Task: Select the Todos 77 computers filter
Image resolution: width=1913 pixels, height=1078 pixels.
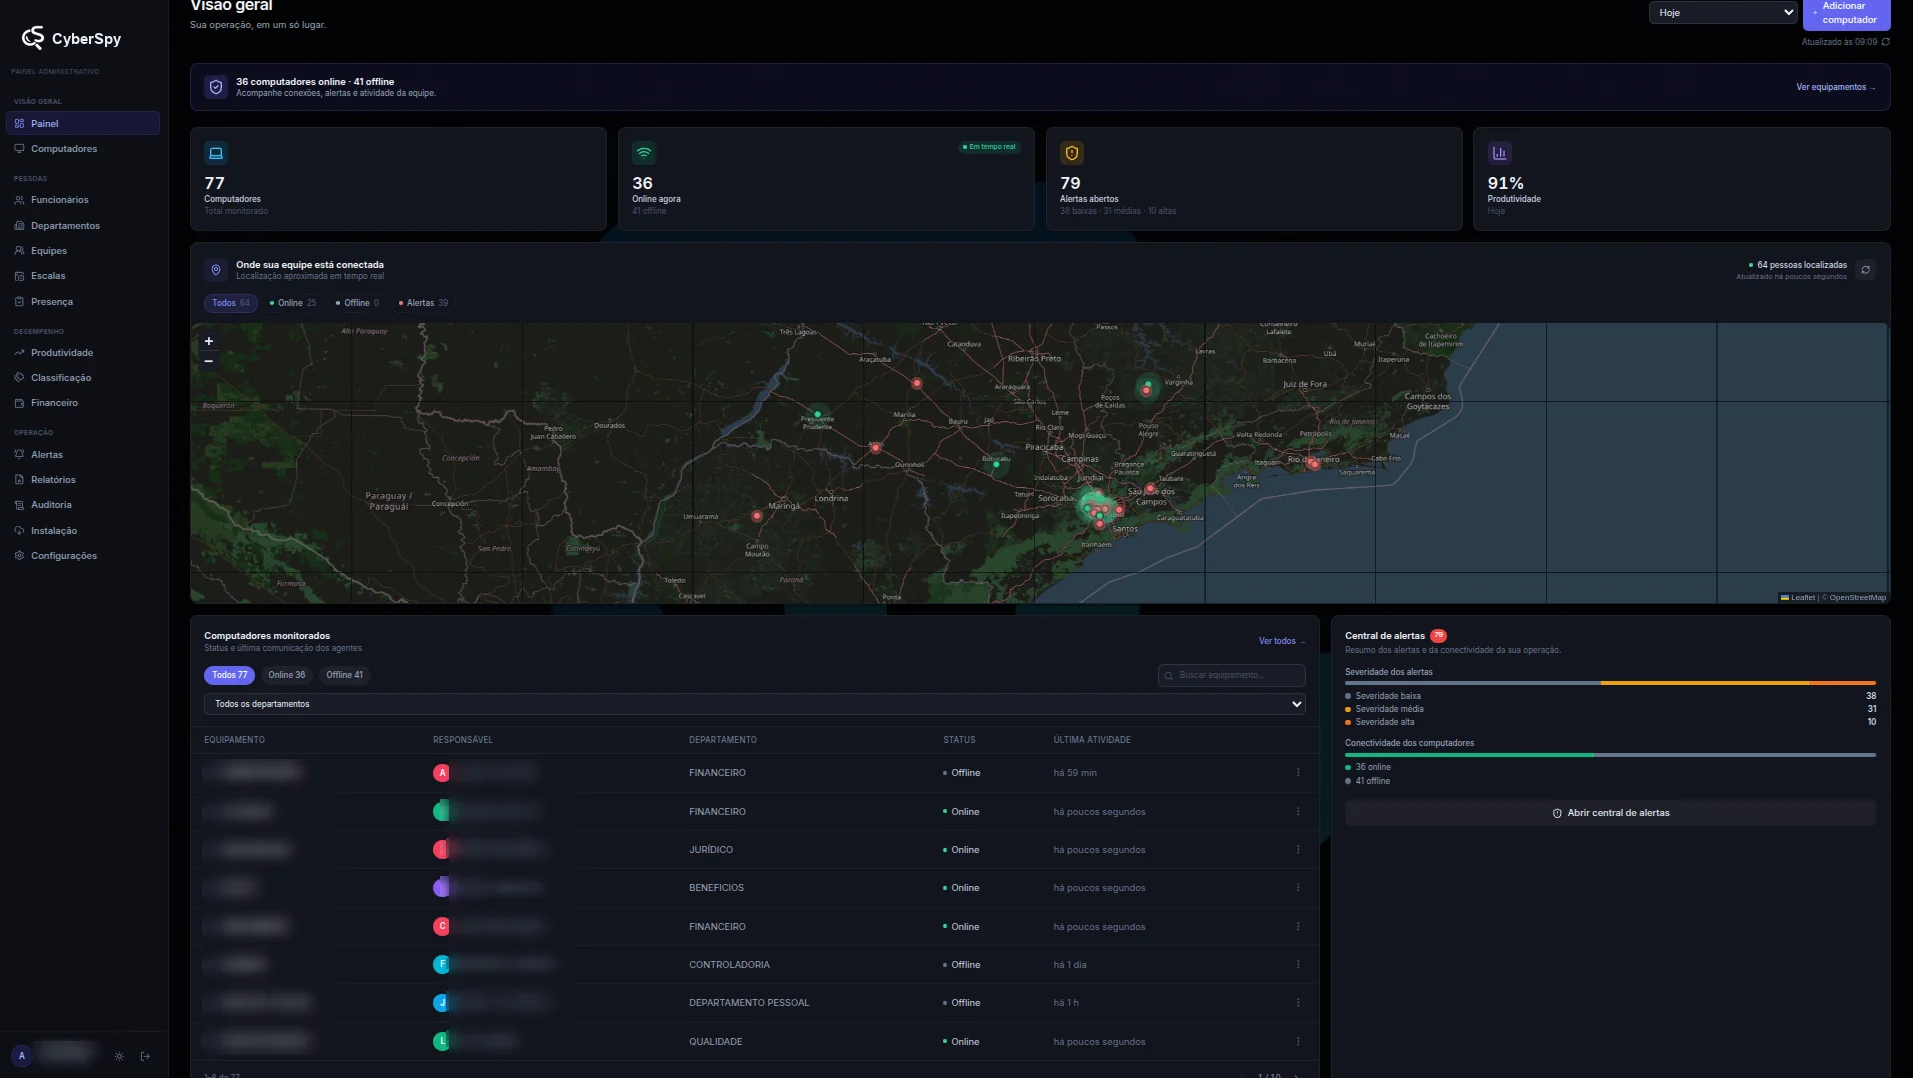Action: point(229,675)
